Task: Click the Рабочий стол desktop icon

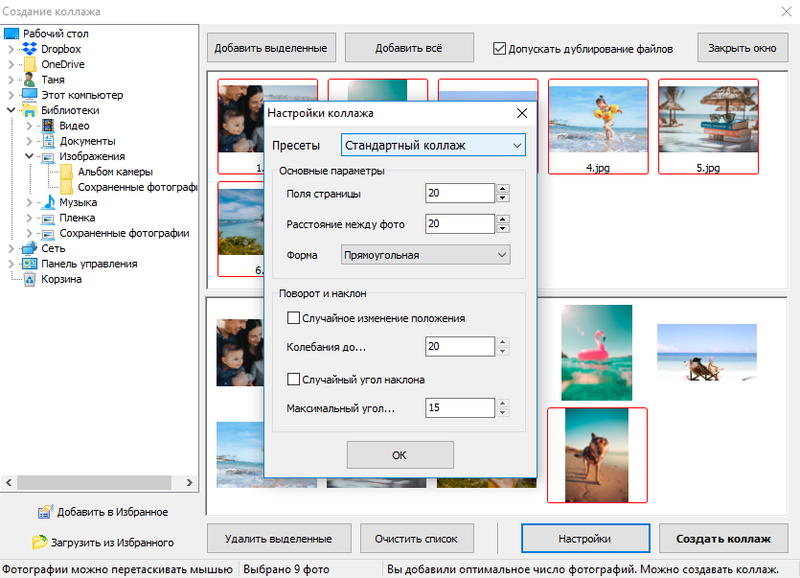Action: (11, 34)
